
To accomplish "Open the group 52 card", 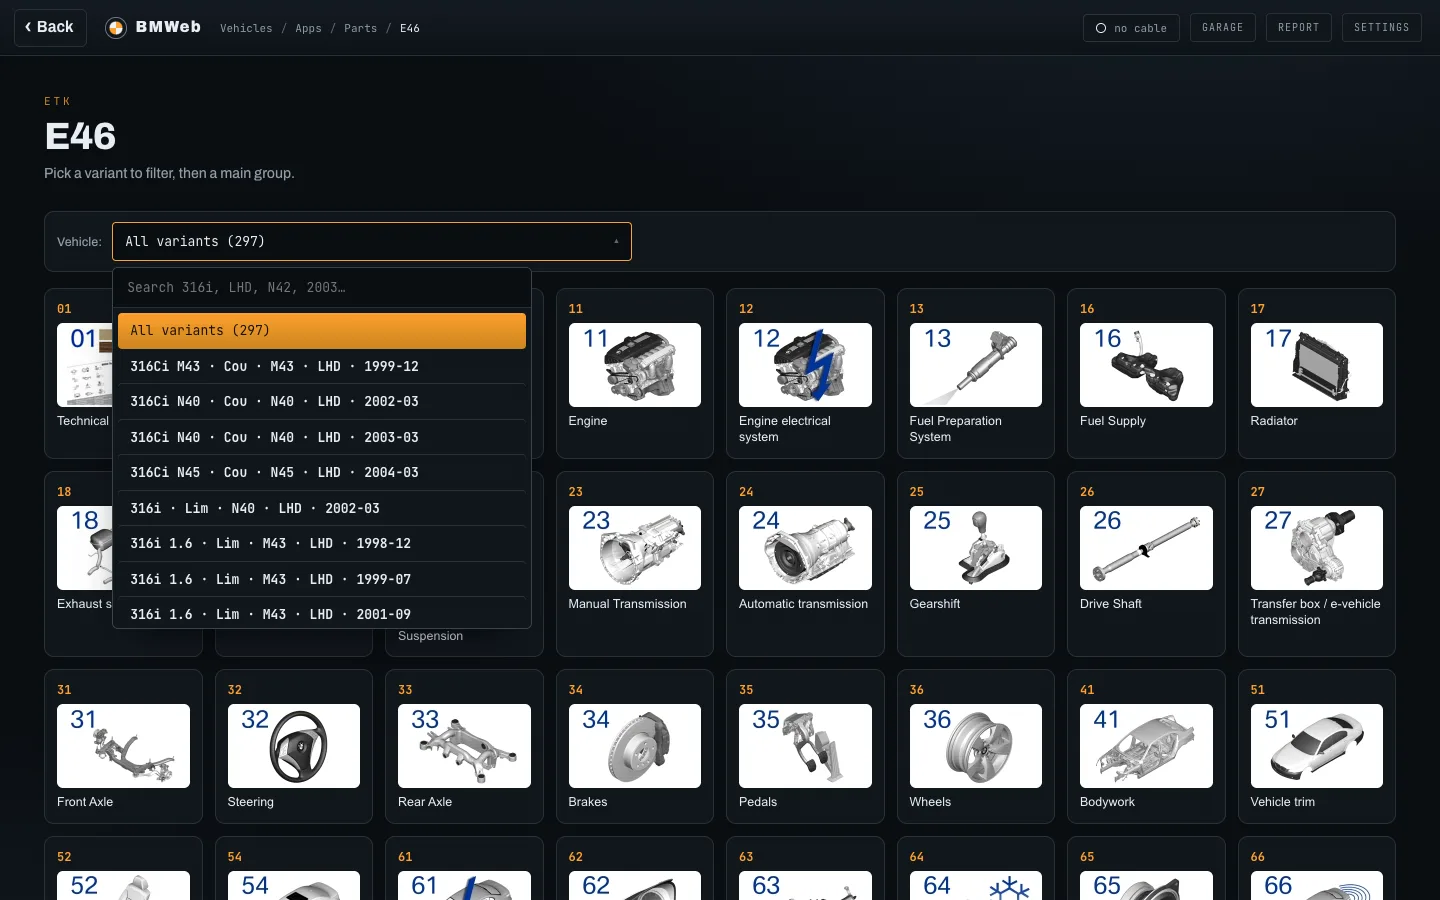I will point(123,869).
